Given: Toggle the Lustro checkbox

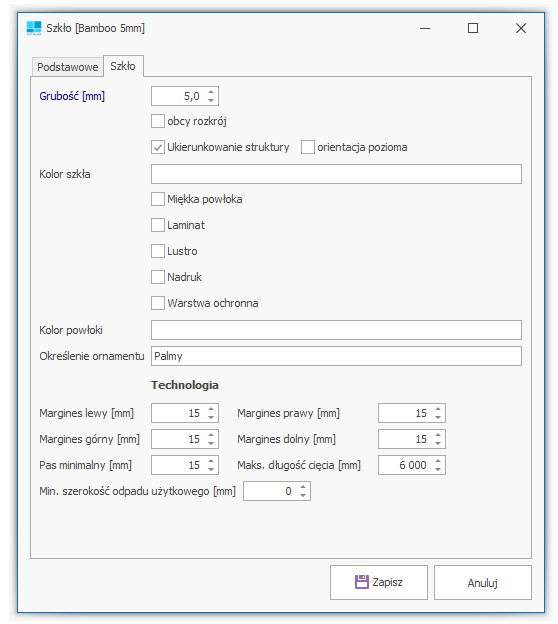Looking at the screenshot, I should coord(158,251).
